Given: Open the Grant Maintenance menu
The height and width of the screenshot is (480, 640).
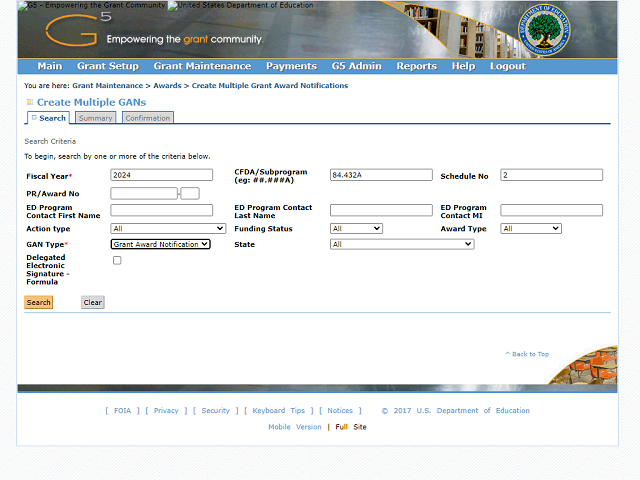Looking at the screenshot, I should click(x=202, y=66).
